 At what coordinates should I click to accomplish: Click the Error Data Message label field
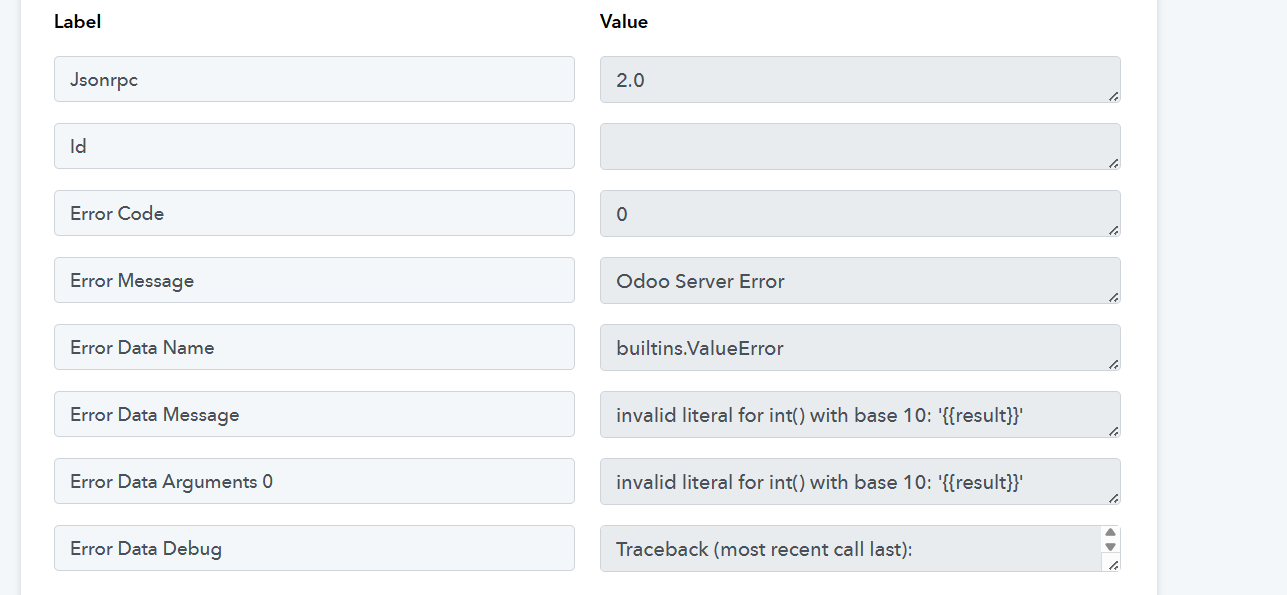coord(314,414)
